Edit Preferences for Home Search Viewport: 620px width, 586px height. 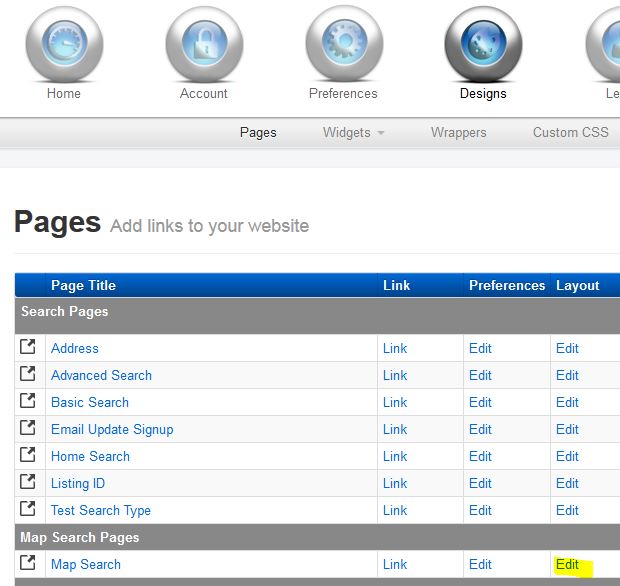[480, 456]
